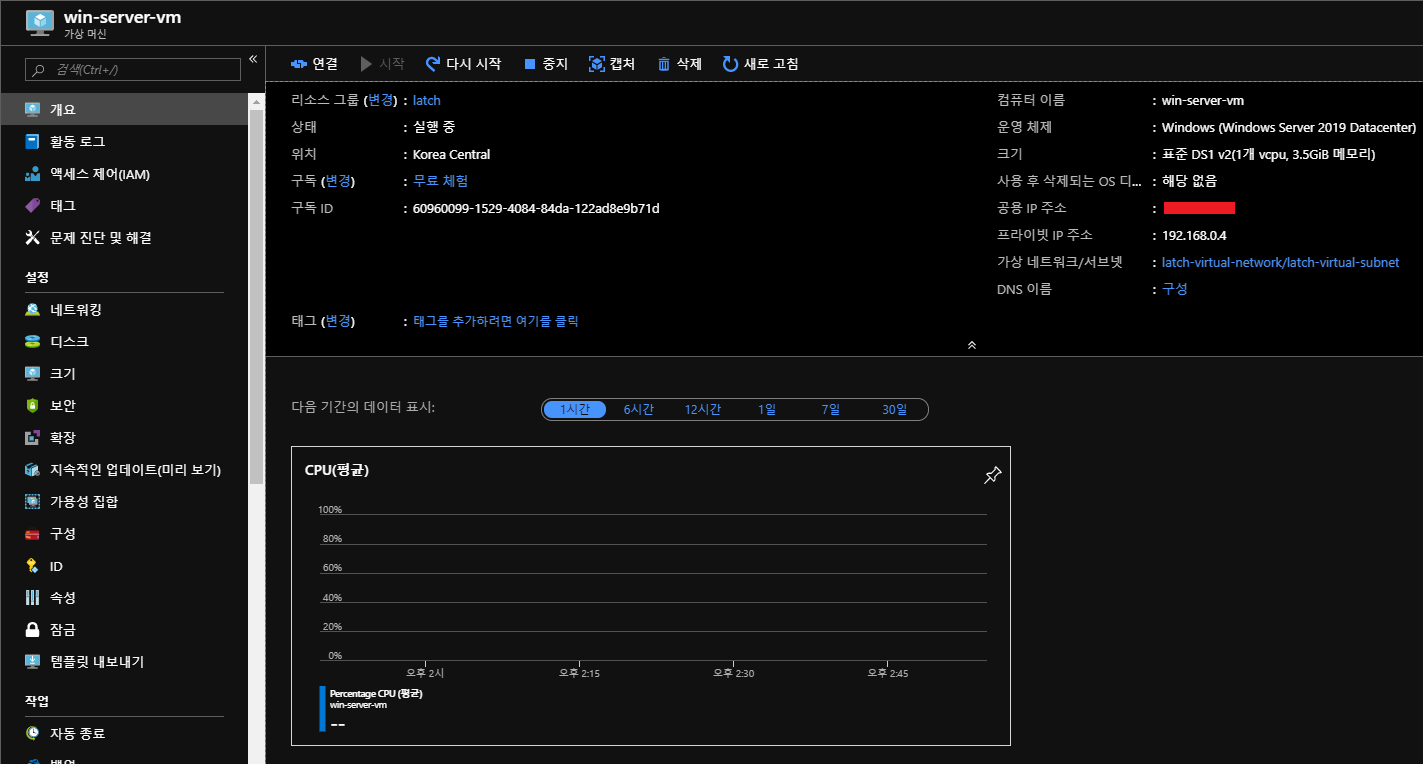The image size is (1423, 764).
Task: Click the CPU(평균) chart title
Action: [x=337, y=470]
